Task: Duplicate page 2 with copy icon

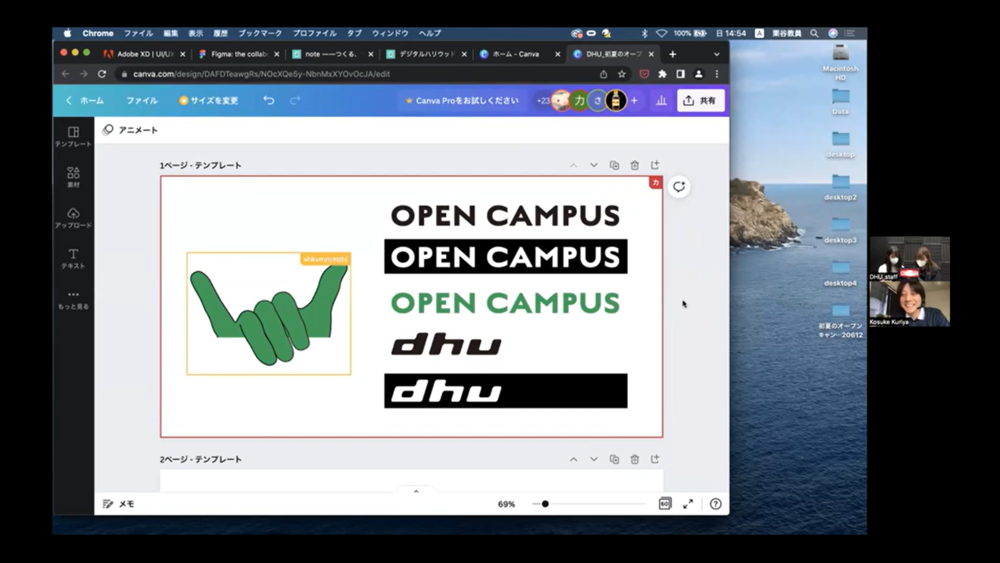Action: [614, 459]
